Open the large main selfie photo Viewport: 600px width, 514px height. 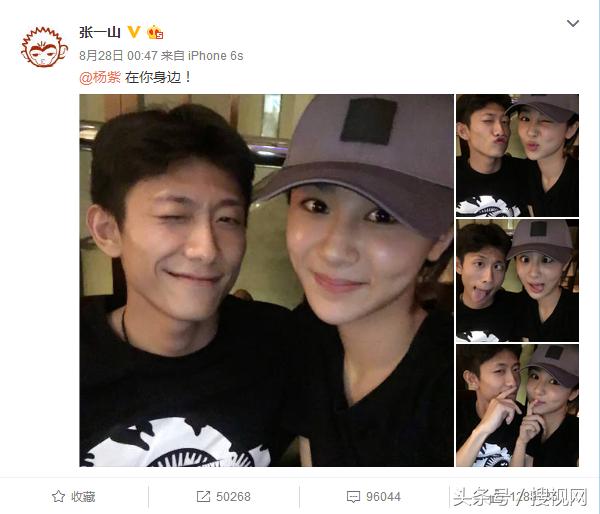(x=266, y=280)
